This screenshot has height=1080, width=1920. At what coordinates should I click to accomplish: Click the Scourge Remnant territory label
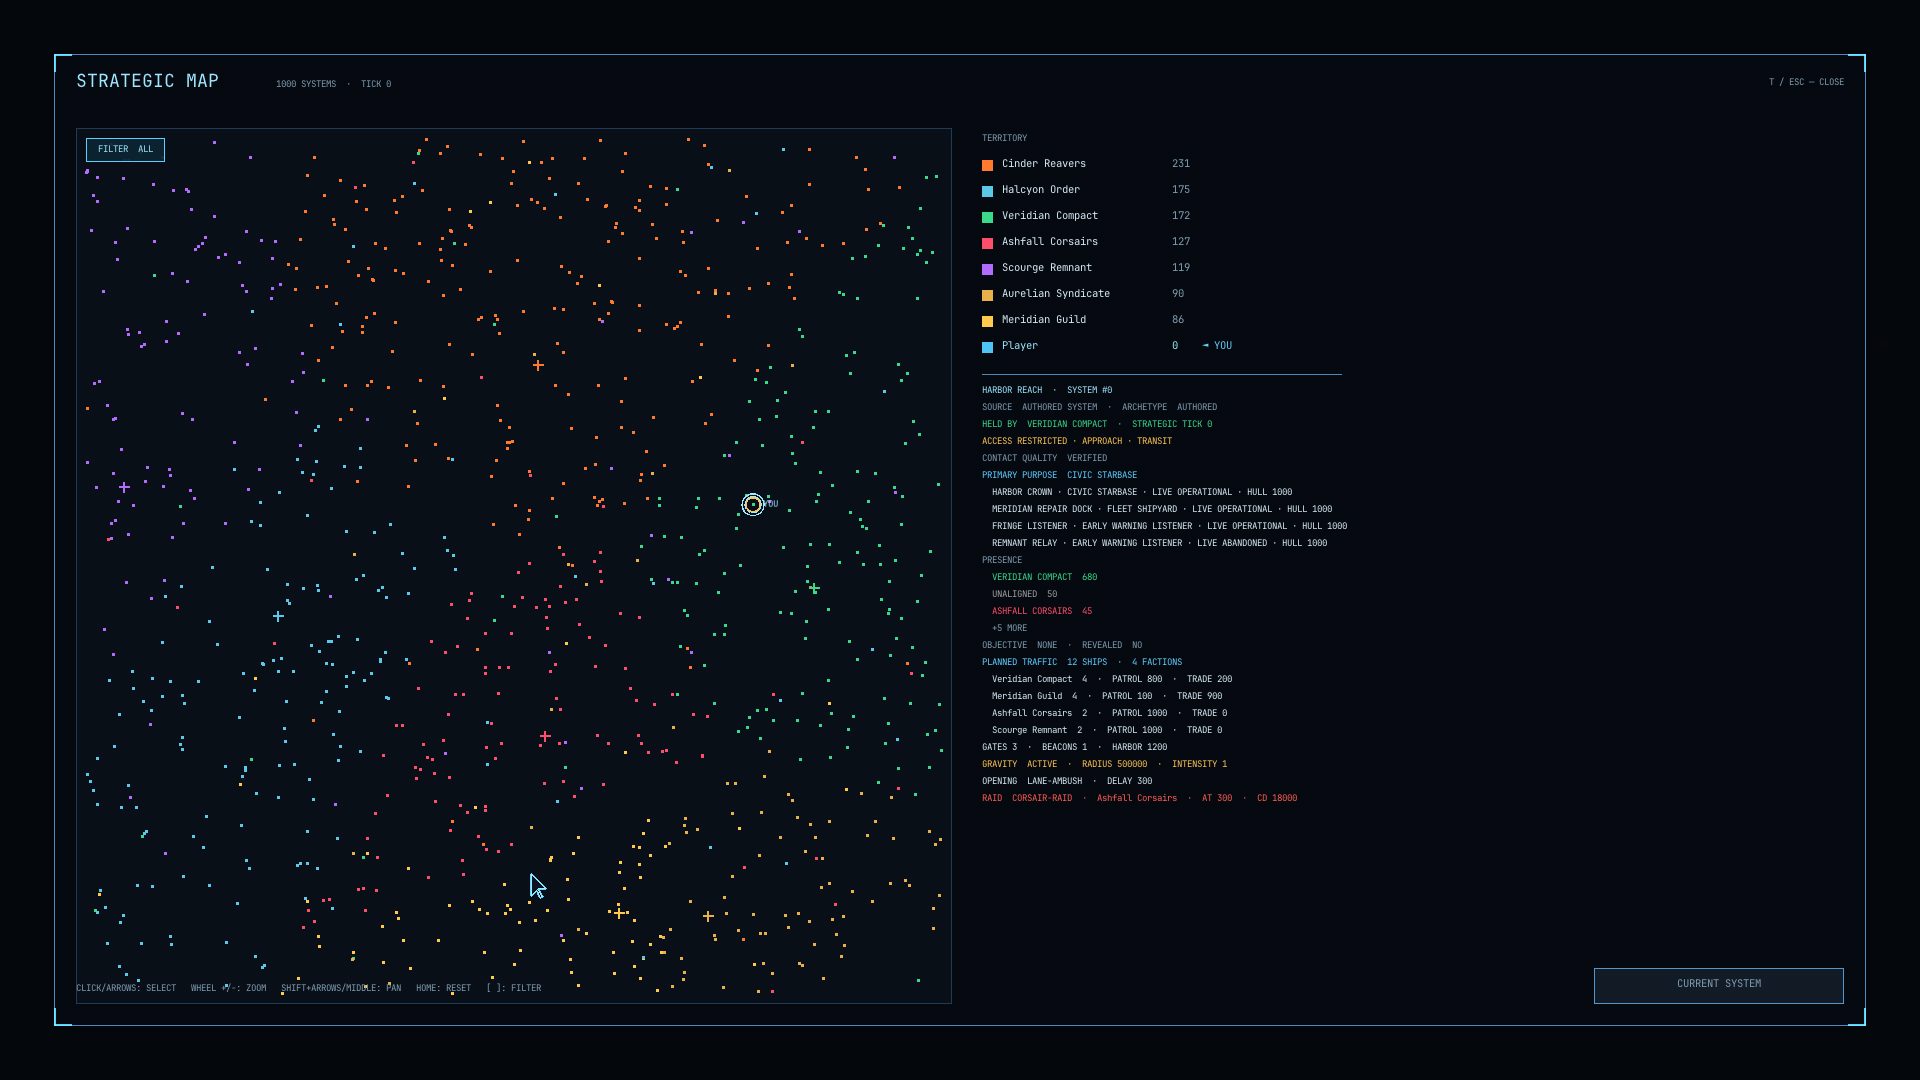point(1046,268)
